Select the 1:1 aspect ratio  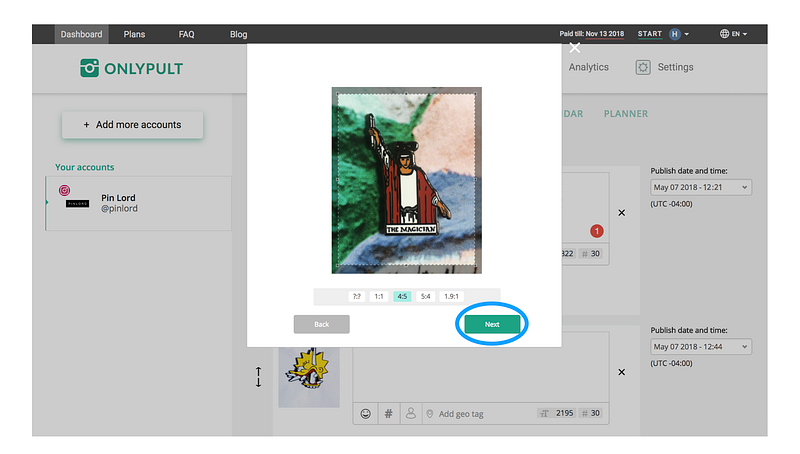coord(379,296)
